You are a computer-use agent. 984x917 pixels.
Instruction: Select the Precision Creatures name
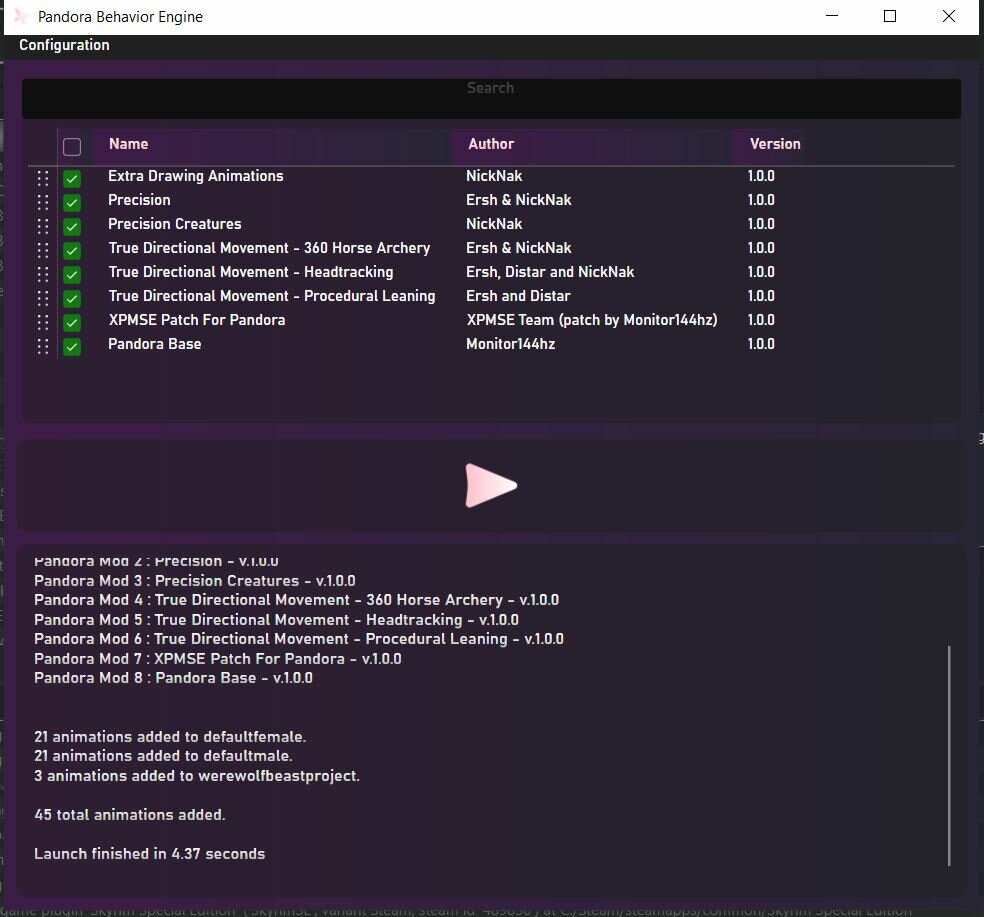(174, 224)
